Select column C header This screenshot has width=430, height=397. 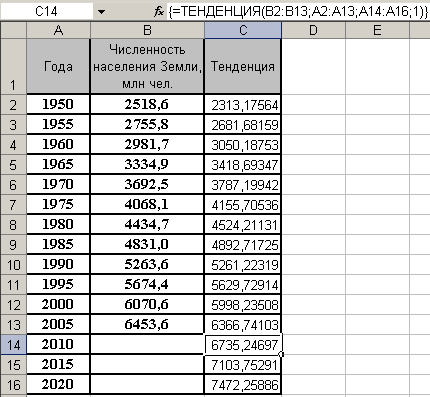pyautogui.click(x=243, y=30)
